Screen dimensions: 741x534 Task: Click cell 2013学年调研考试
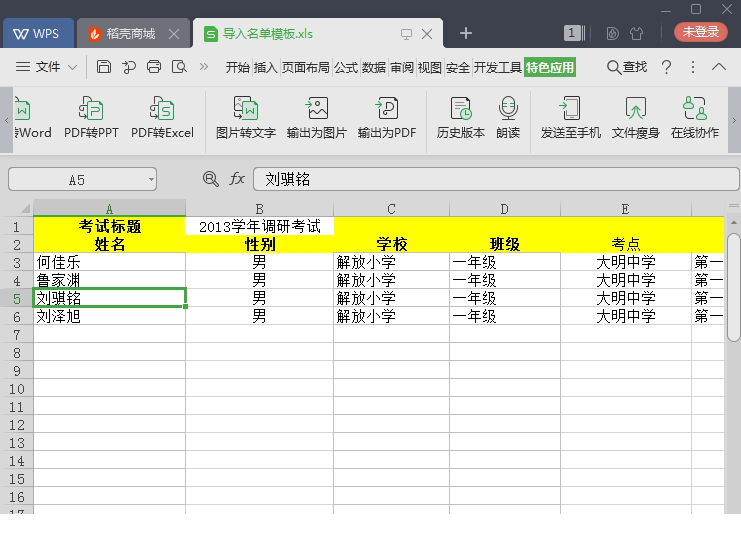(x=259, y=226)
